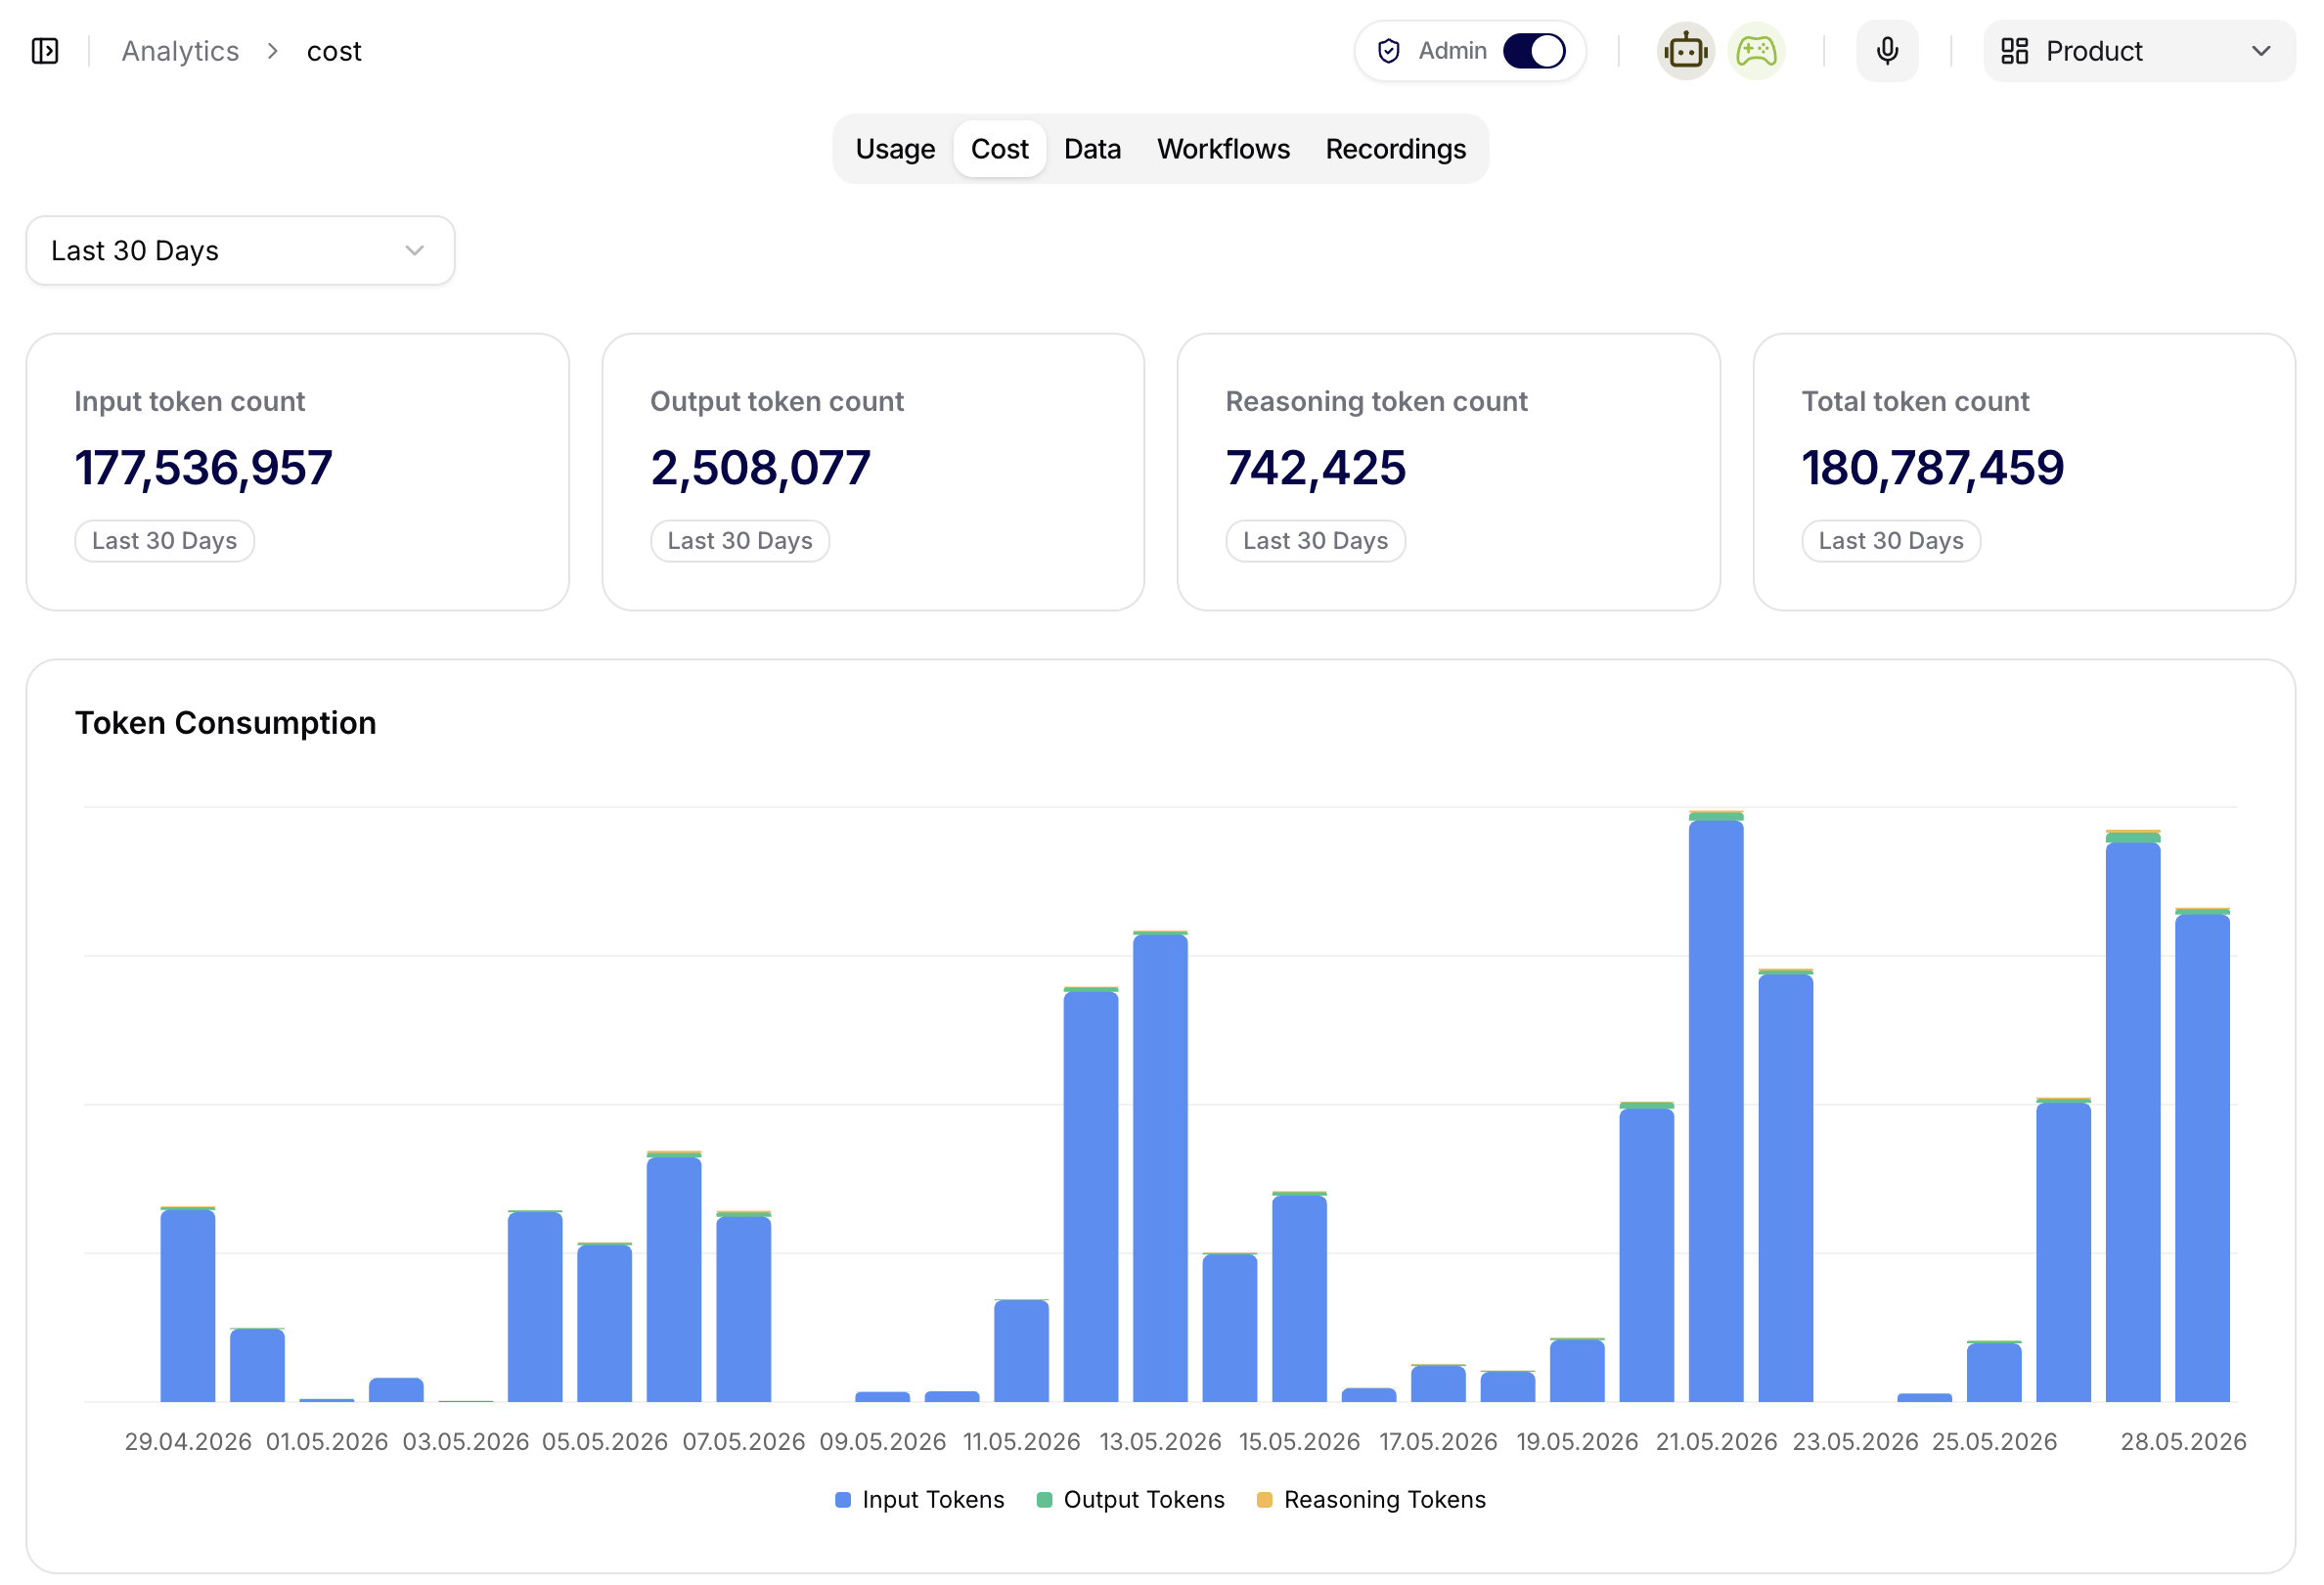Open the Data tab

click(1092, 149)
